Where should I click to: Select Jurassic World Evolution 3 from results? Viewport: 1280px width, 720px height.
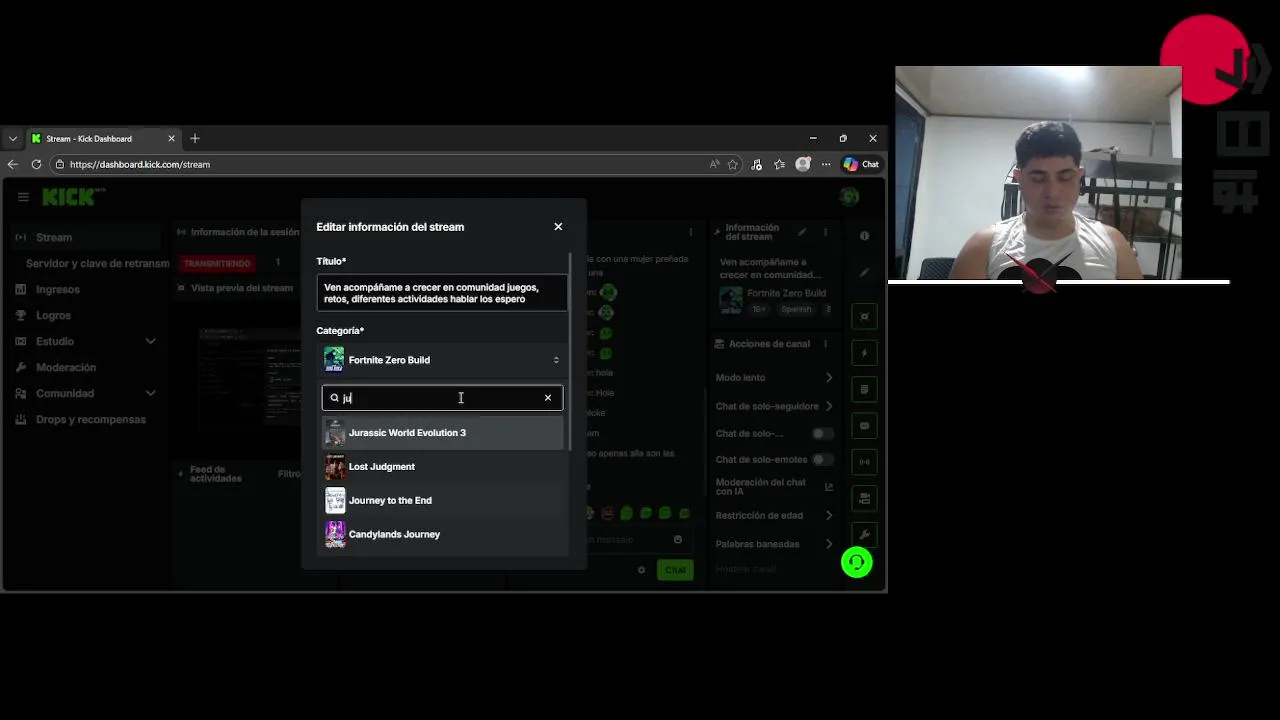442,433
